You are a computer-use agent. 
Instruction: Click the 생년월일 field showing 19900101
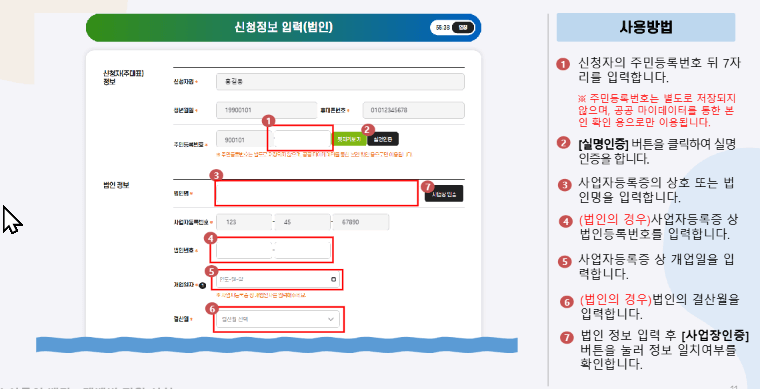click(x=266, y=110)
